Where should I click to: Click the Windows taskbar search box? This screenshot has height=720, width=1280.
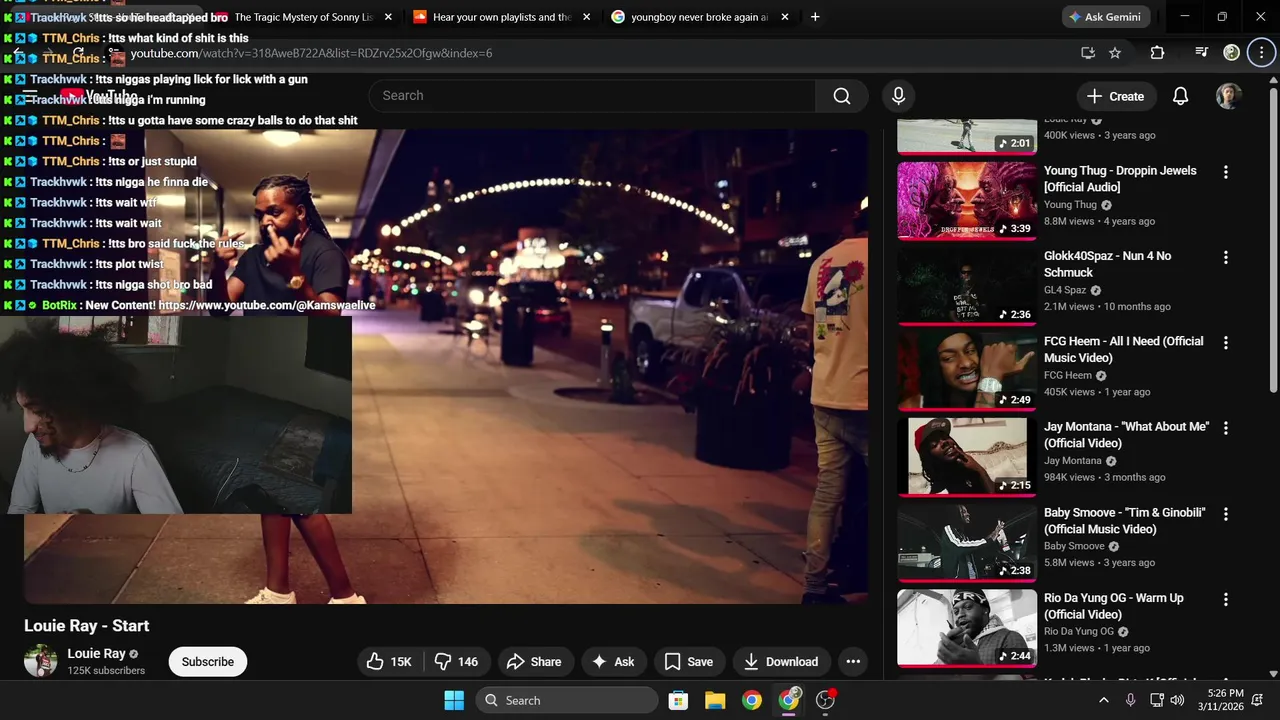(566, 701)
